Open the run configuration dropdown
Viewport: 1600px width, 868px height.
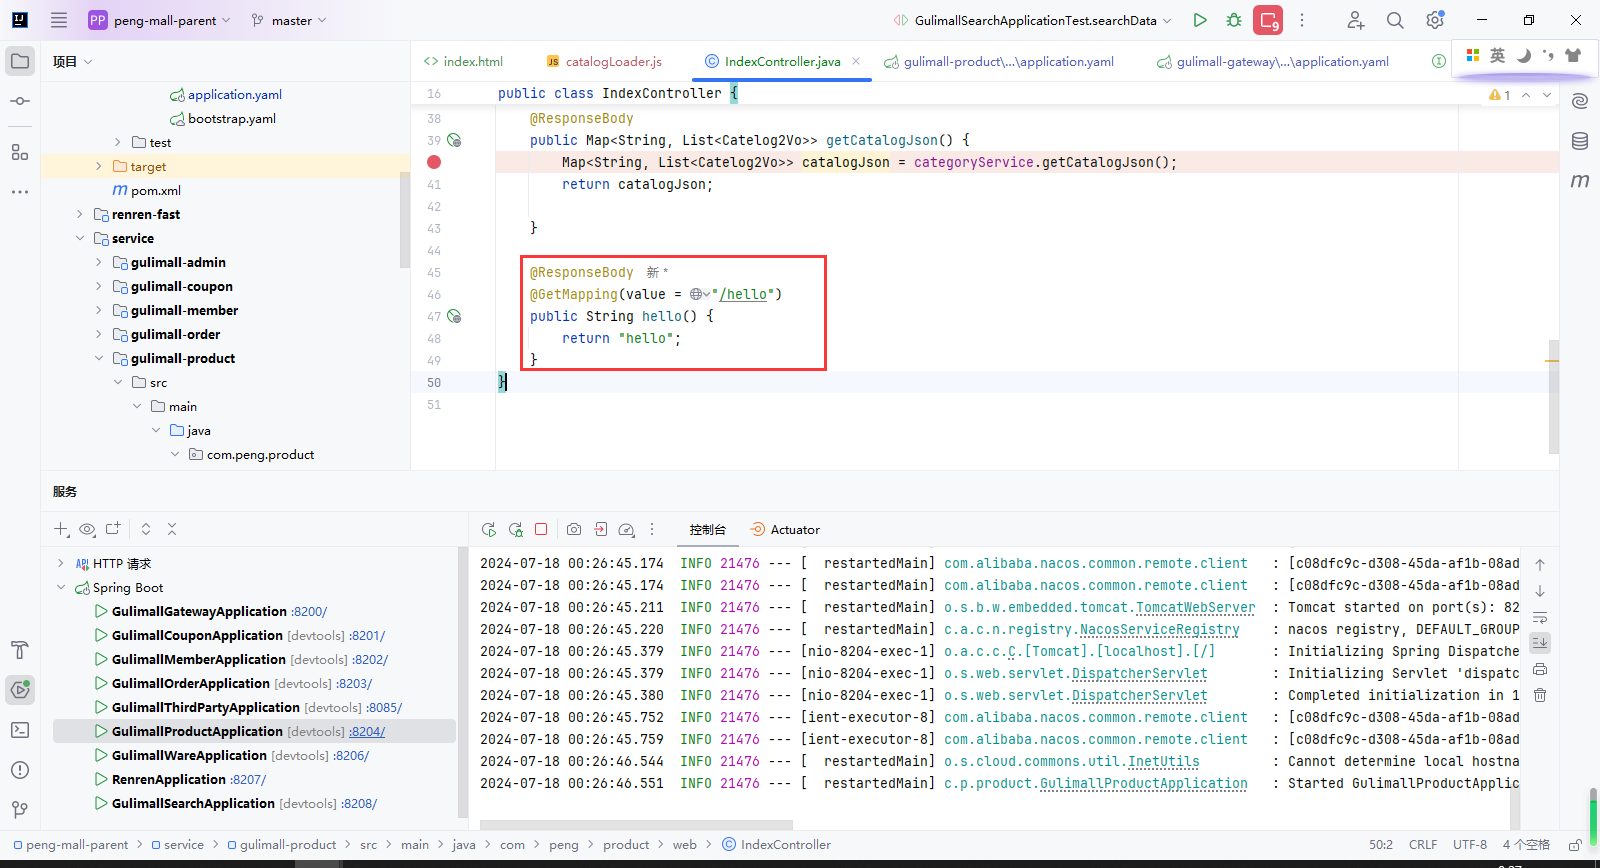1032,20
